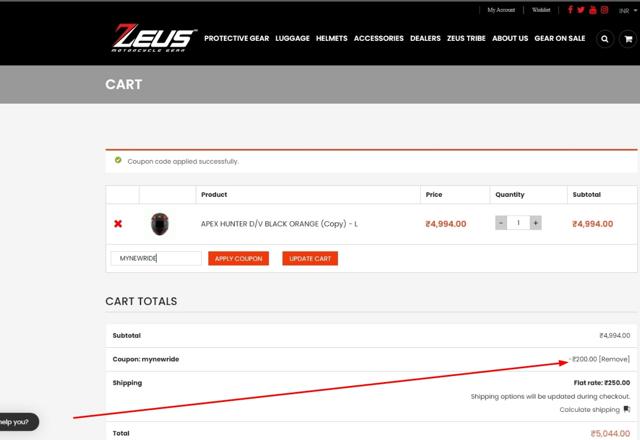Image resolution: width=640 pixels, height=440 pixels.
Task: Click the Flat rate ₹250.00 text
Action: (602, 383)
